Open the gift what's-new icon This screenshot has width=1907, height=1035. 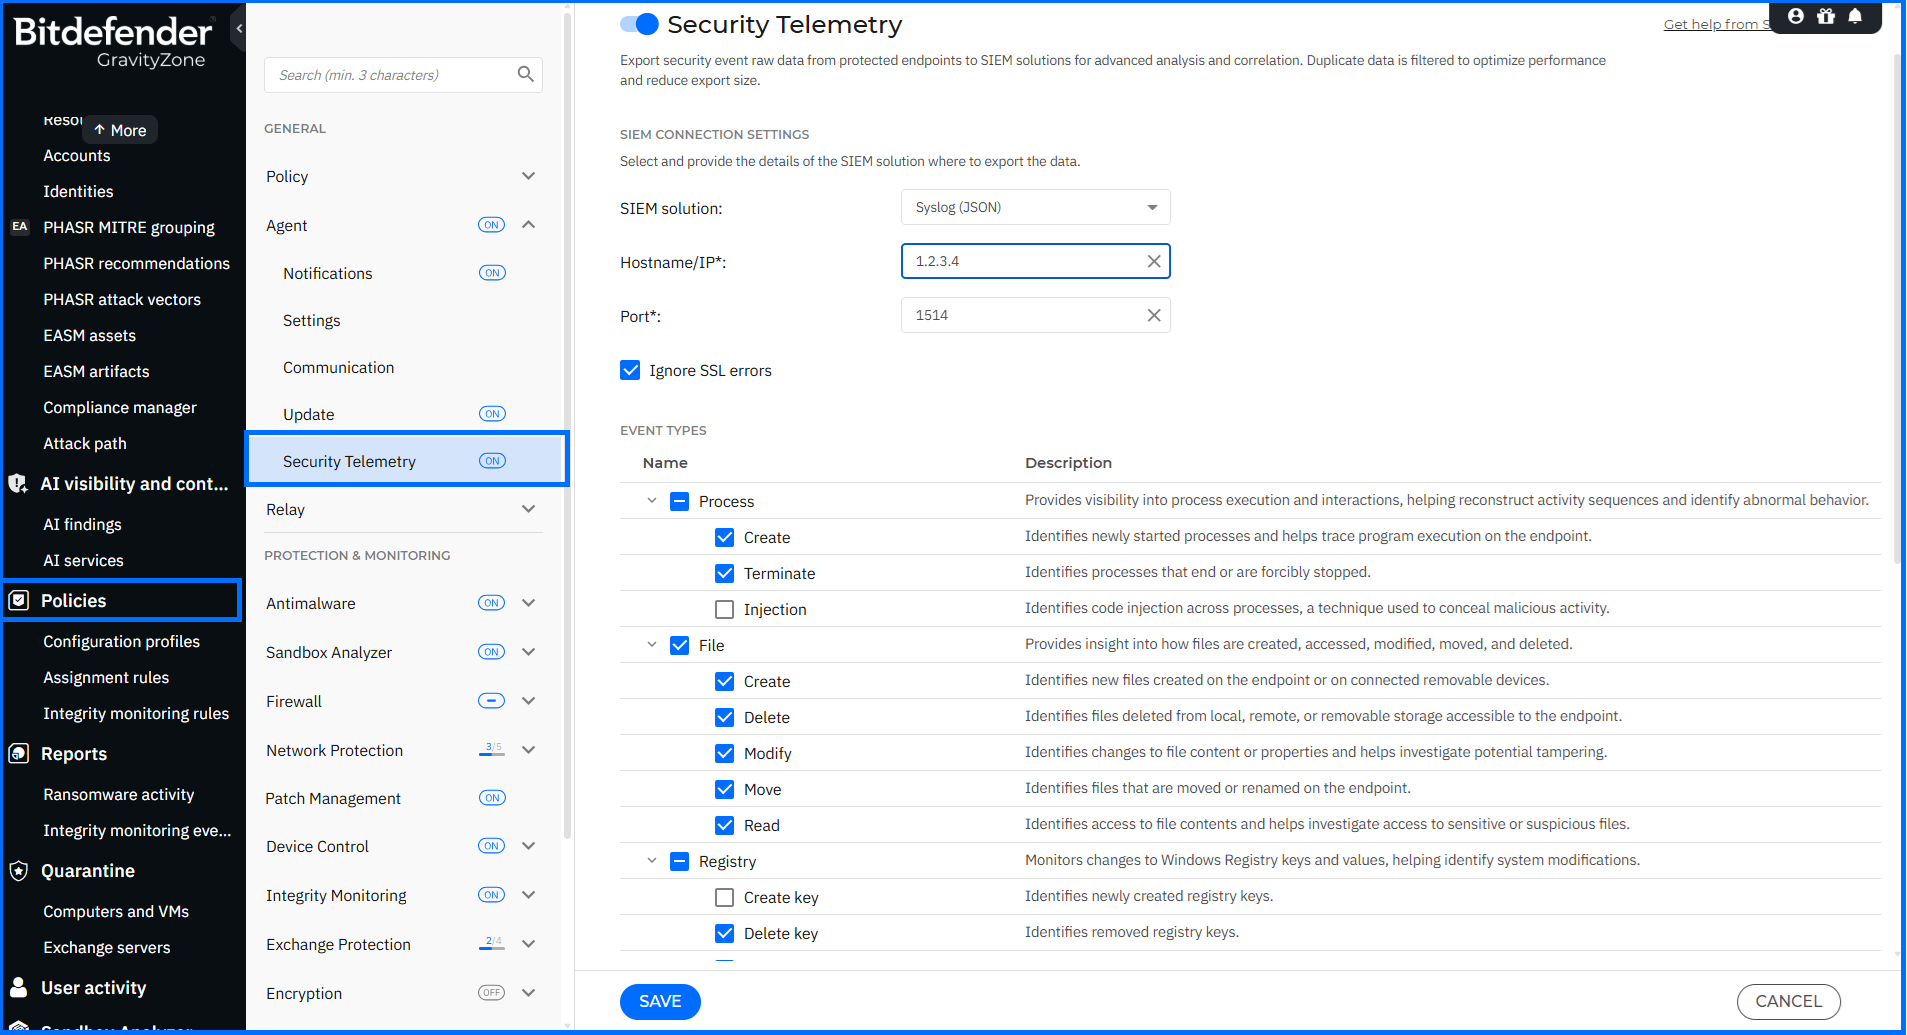point(1826,16)
